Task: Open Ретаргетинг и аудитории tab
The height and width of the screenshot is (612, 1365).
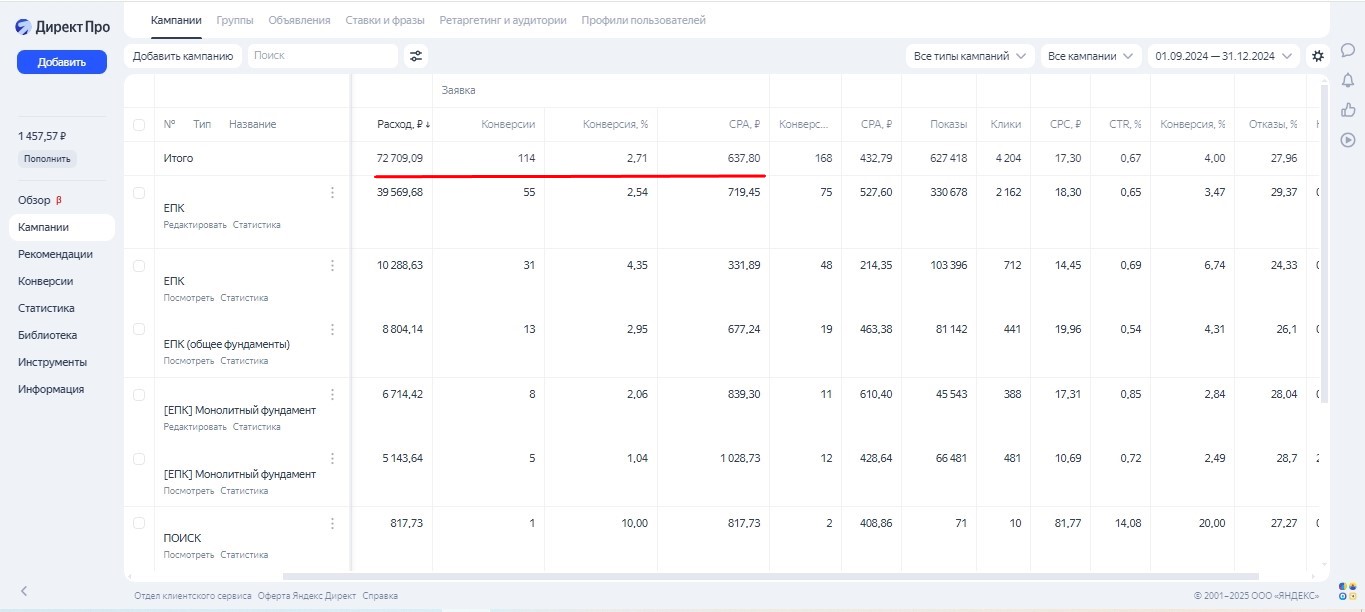Action: (503, 20)
